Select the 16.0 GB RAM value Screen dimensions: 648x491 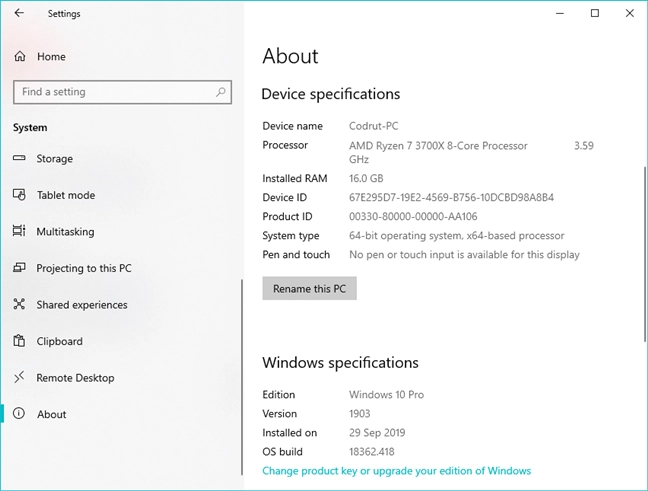pos(366,178)
